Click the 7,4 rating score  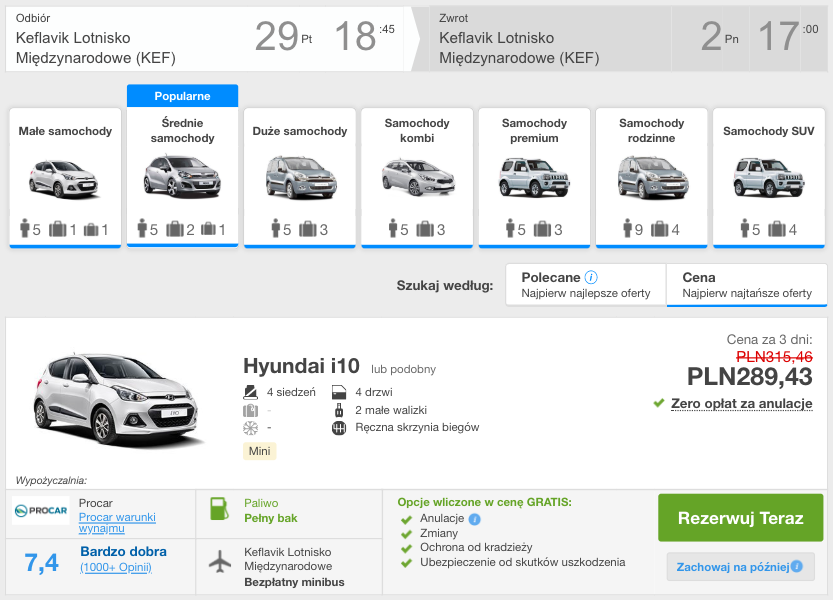tap(41, 562)
